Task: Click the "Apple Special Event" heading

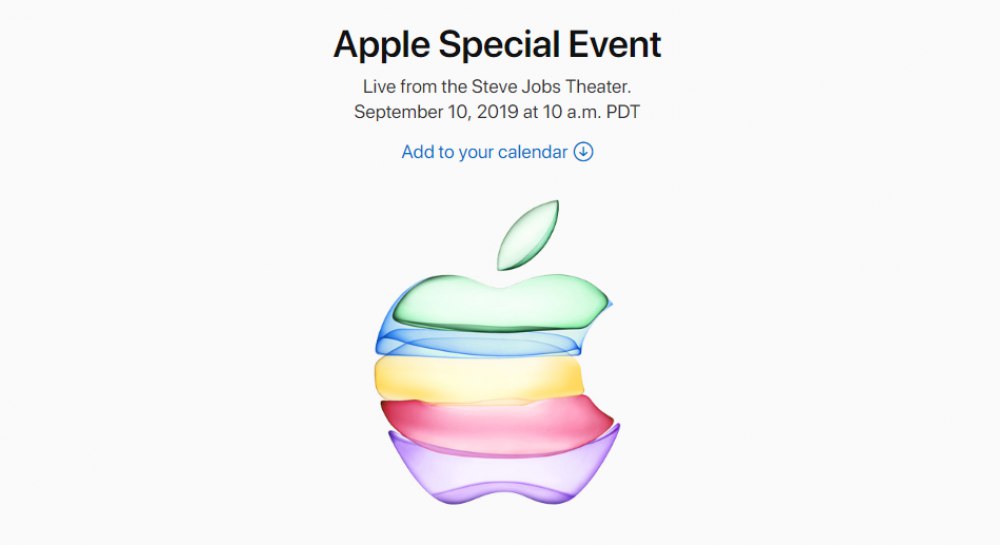Action: point(497,44)
